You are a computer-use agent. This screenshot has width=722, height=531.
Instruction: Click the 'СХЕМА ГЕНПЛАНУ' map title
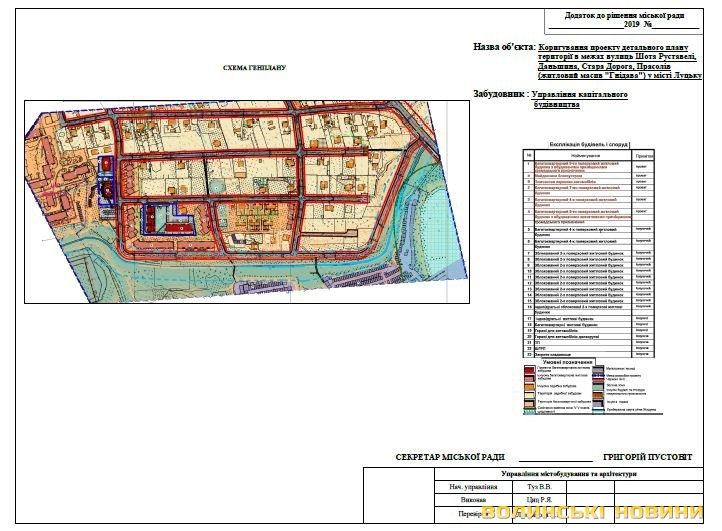256,68
